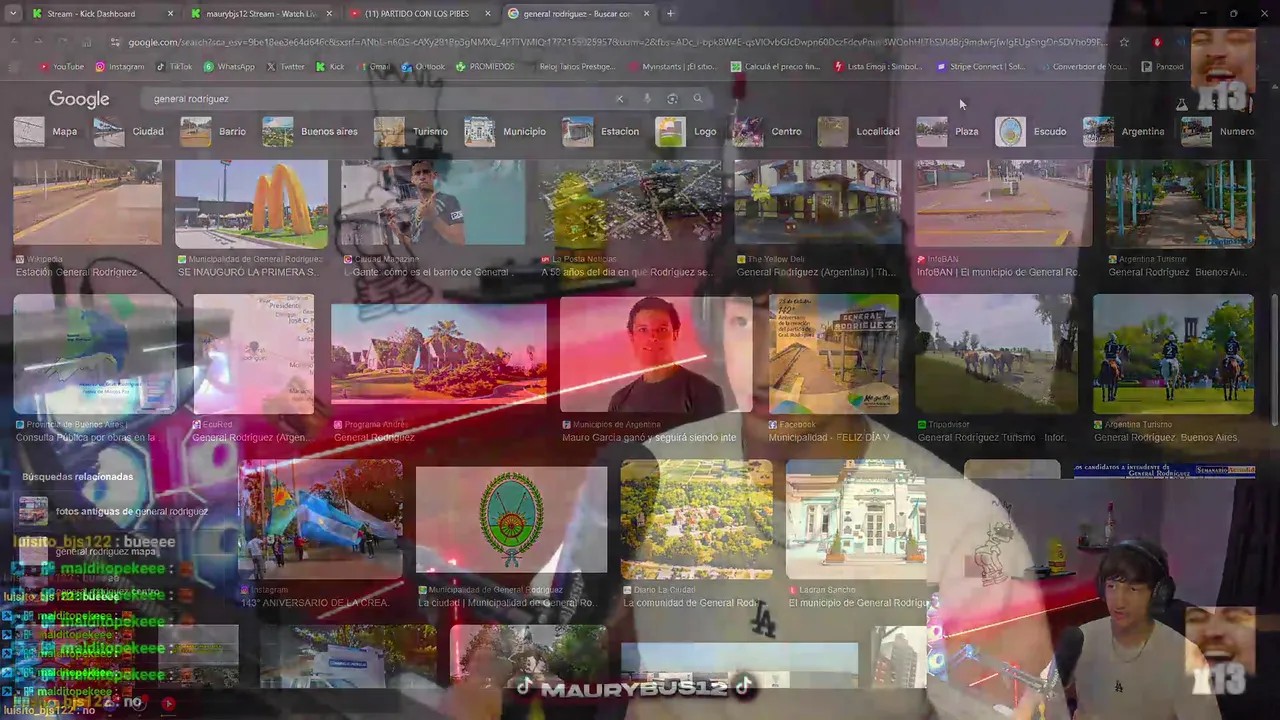Filter images by the Turismo chip
The width and height of the screenshot is (1280, 720).
[x=411, y=131]
